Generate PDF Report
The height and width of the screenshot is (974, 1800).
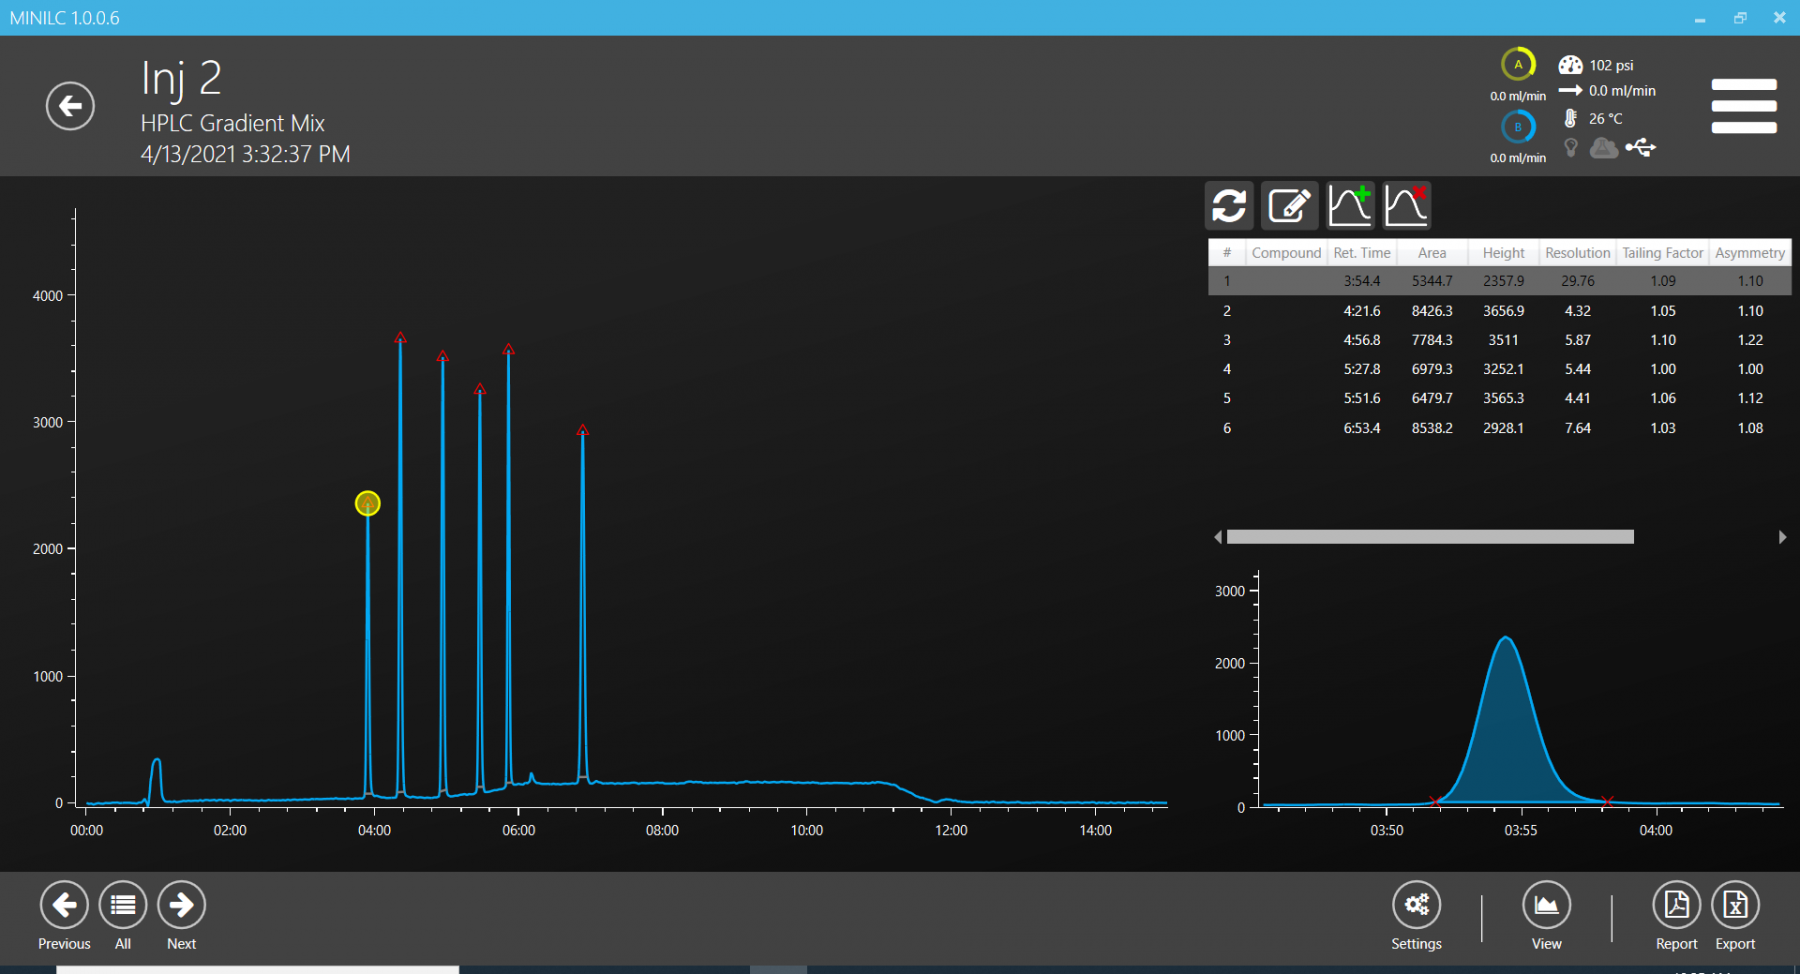click(1676, 905)
